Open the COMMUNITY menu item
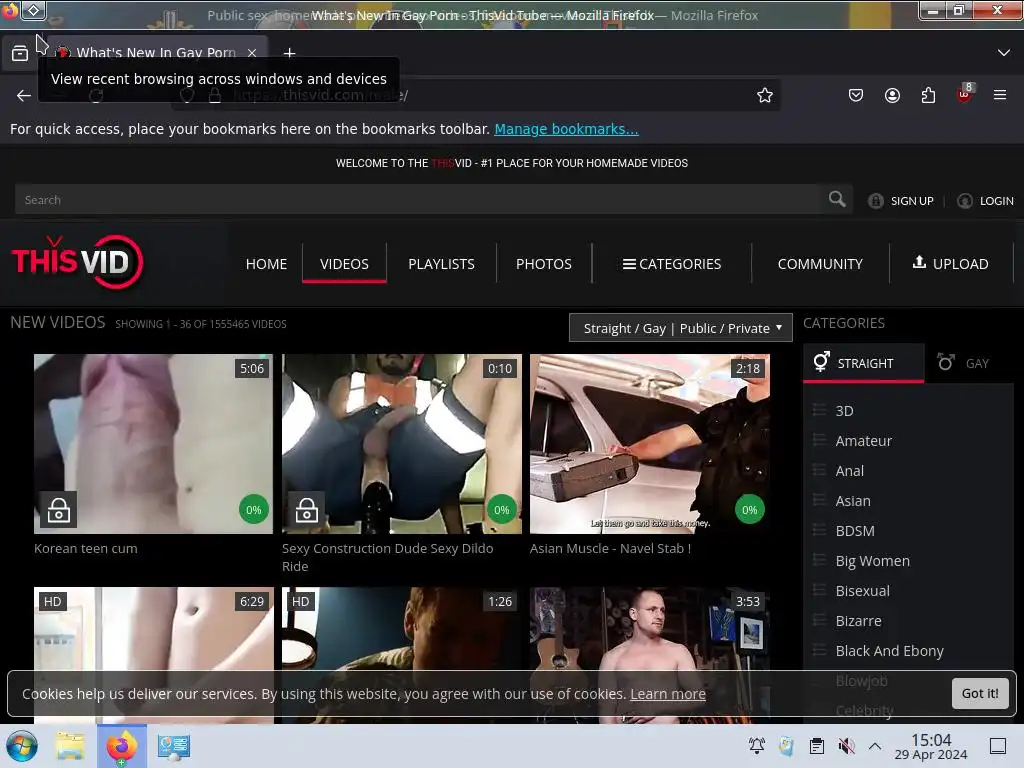The image size is (1024, 768). click(x=820, y=264)
